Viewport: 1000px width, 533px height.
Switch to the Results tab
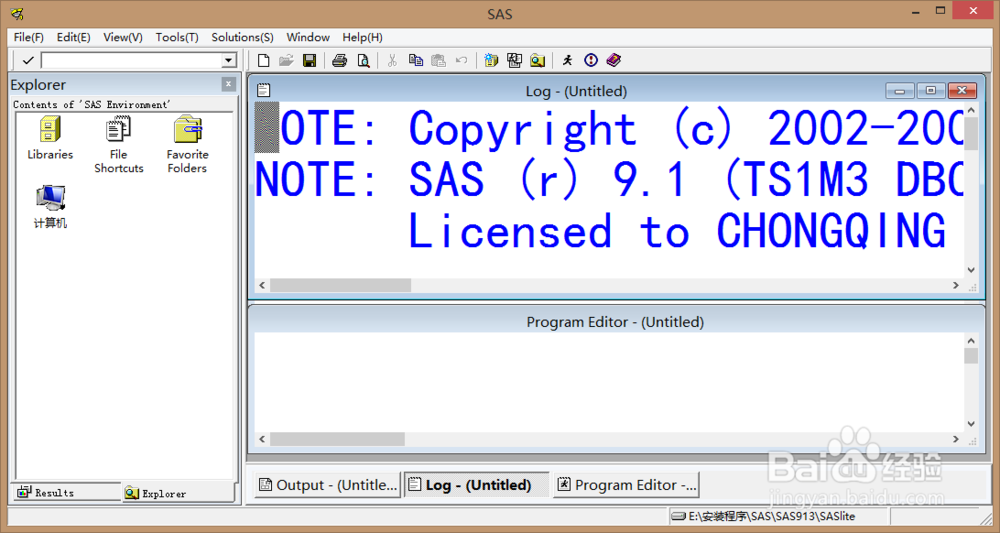point(66,492)
